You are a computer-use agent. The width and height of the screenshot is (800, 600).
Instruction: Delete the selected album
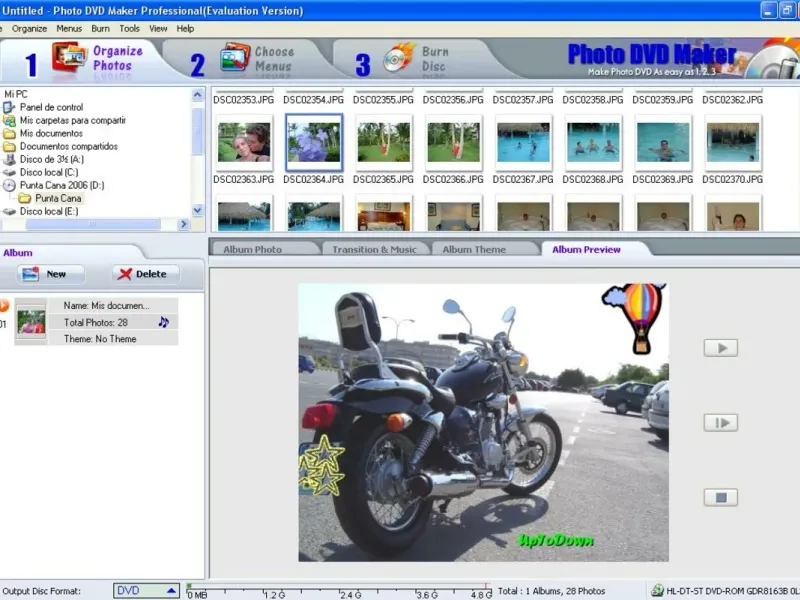point(145,274)
